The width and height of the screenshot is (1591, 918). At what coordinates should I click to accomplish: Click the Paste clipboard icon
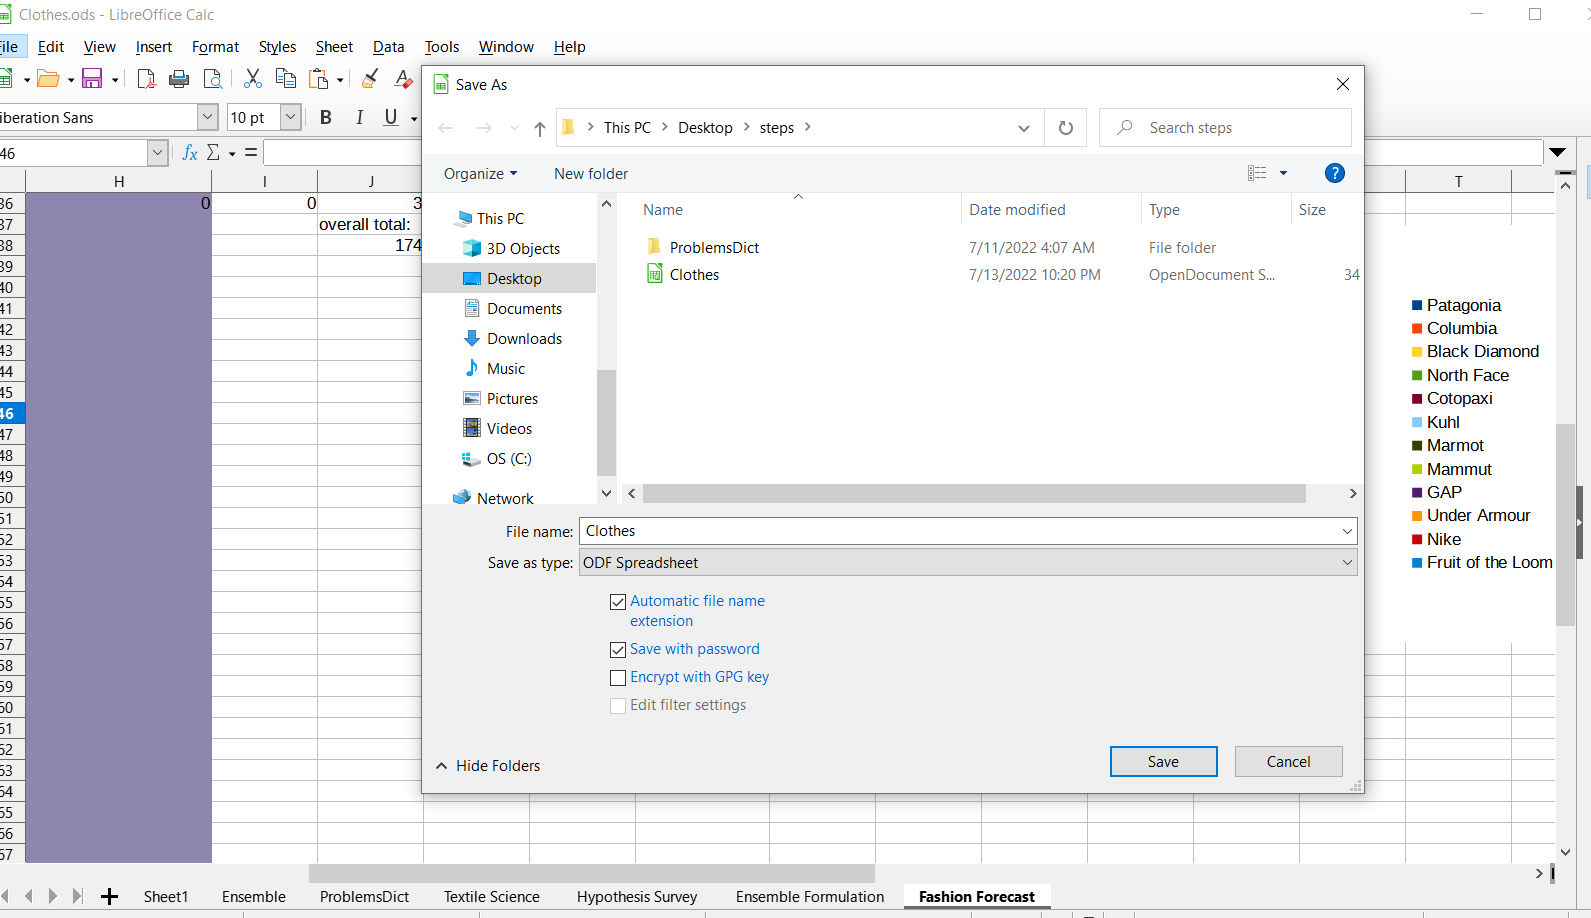(x=319, y=79)
